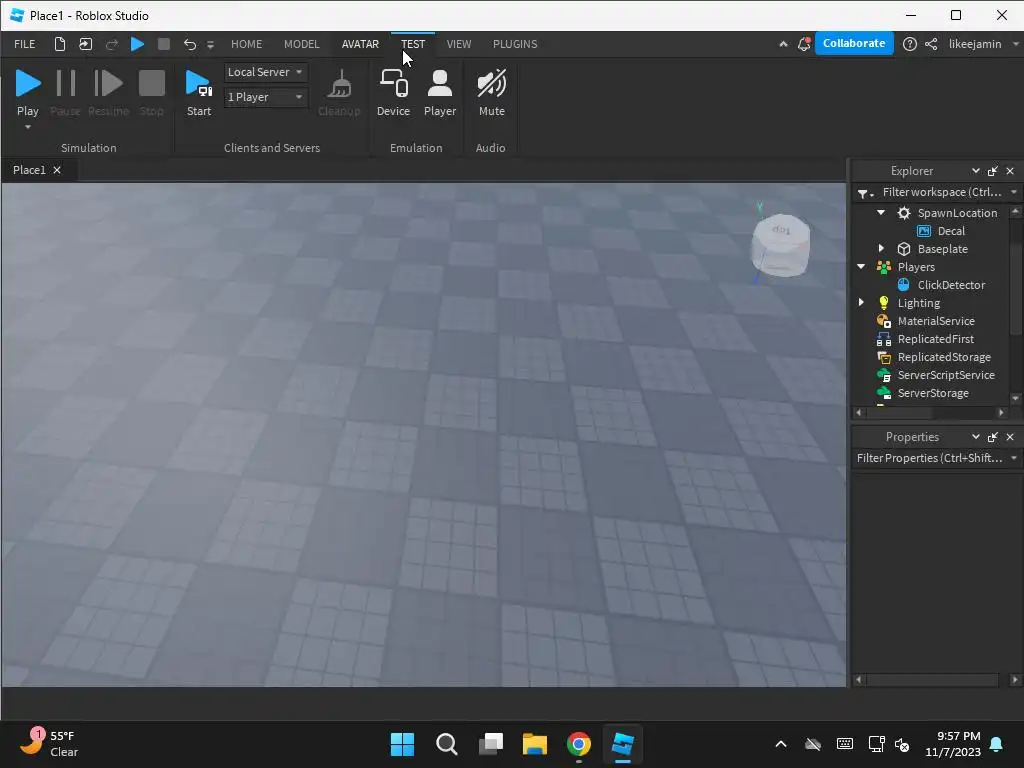Switch to the TEST ribbon tab
The width and height of the screenshot is (1024, 768).
pos(413,44)
